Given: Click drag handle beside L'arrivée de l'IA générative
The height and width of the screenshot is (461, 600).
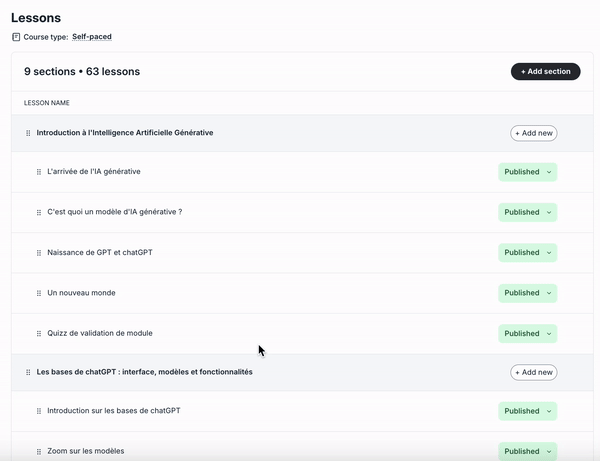Looking at the screenshot, I should [39, 172].
